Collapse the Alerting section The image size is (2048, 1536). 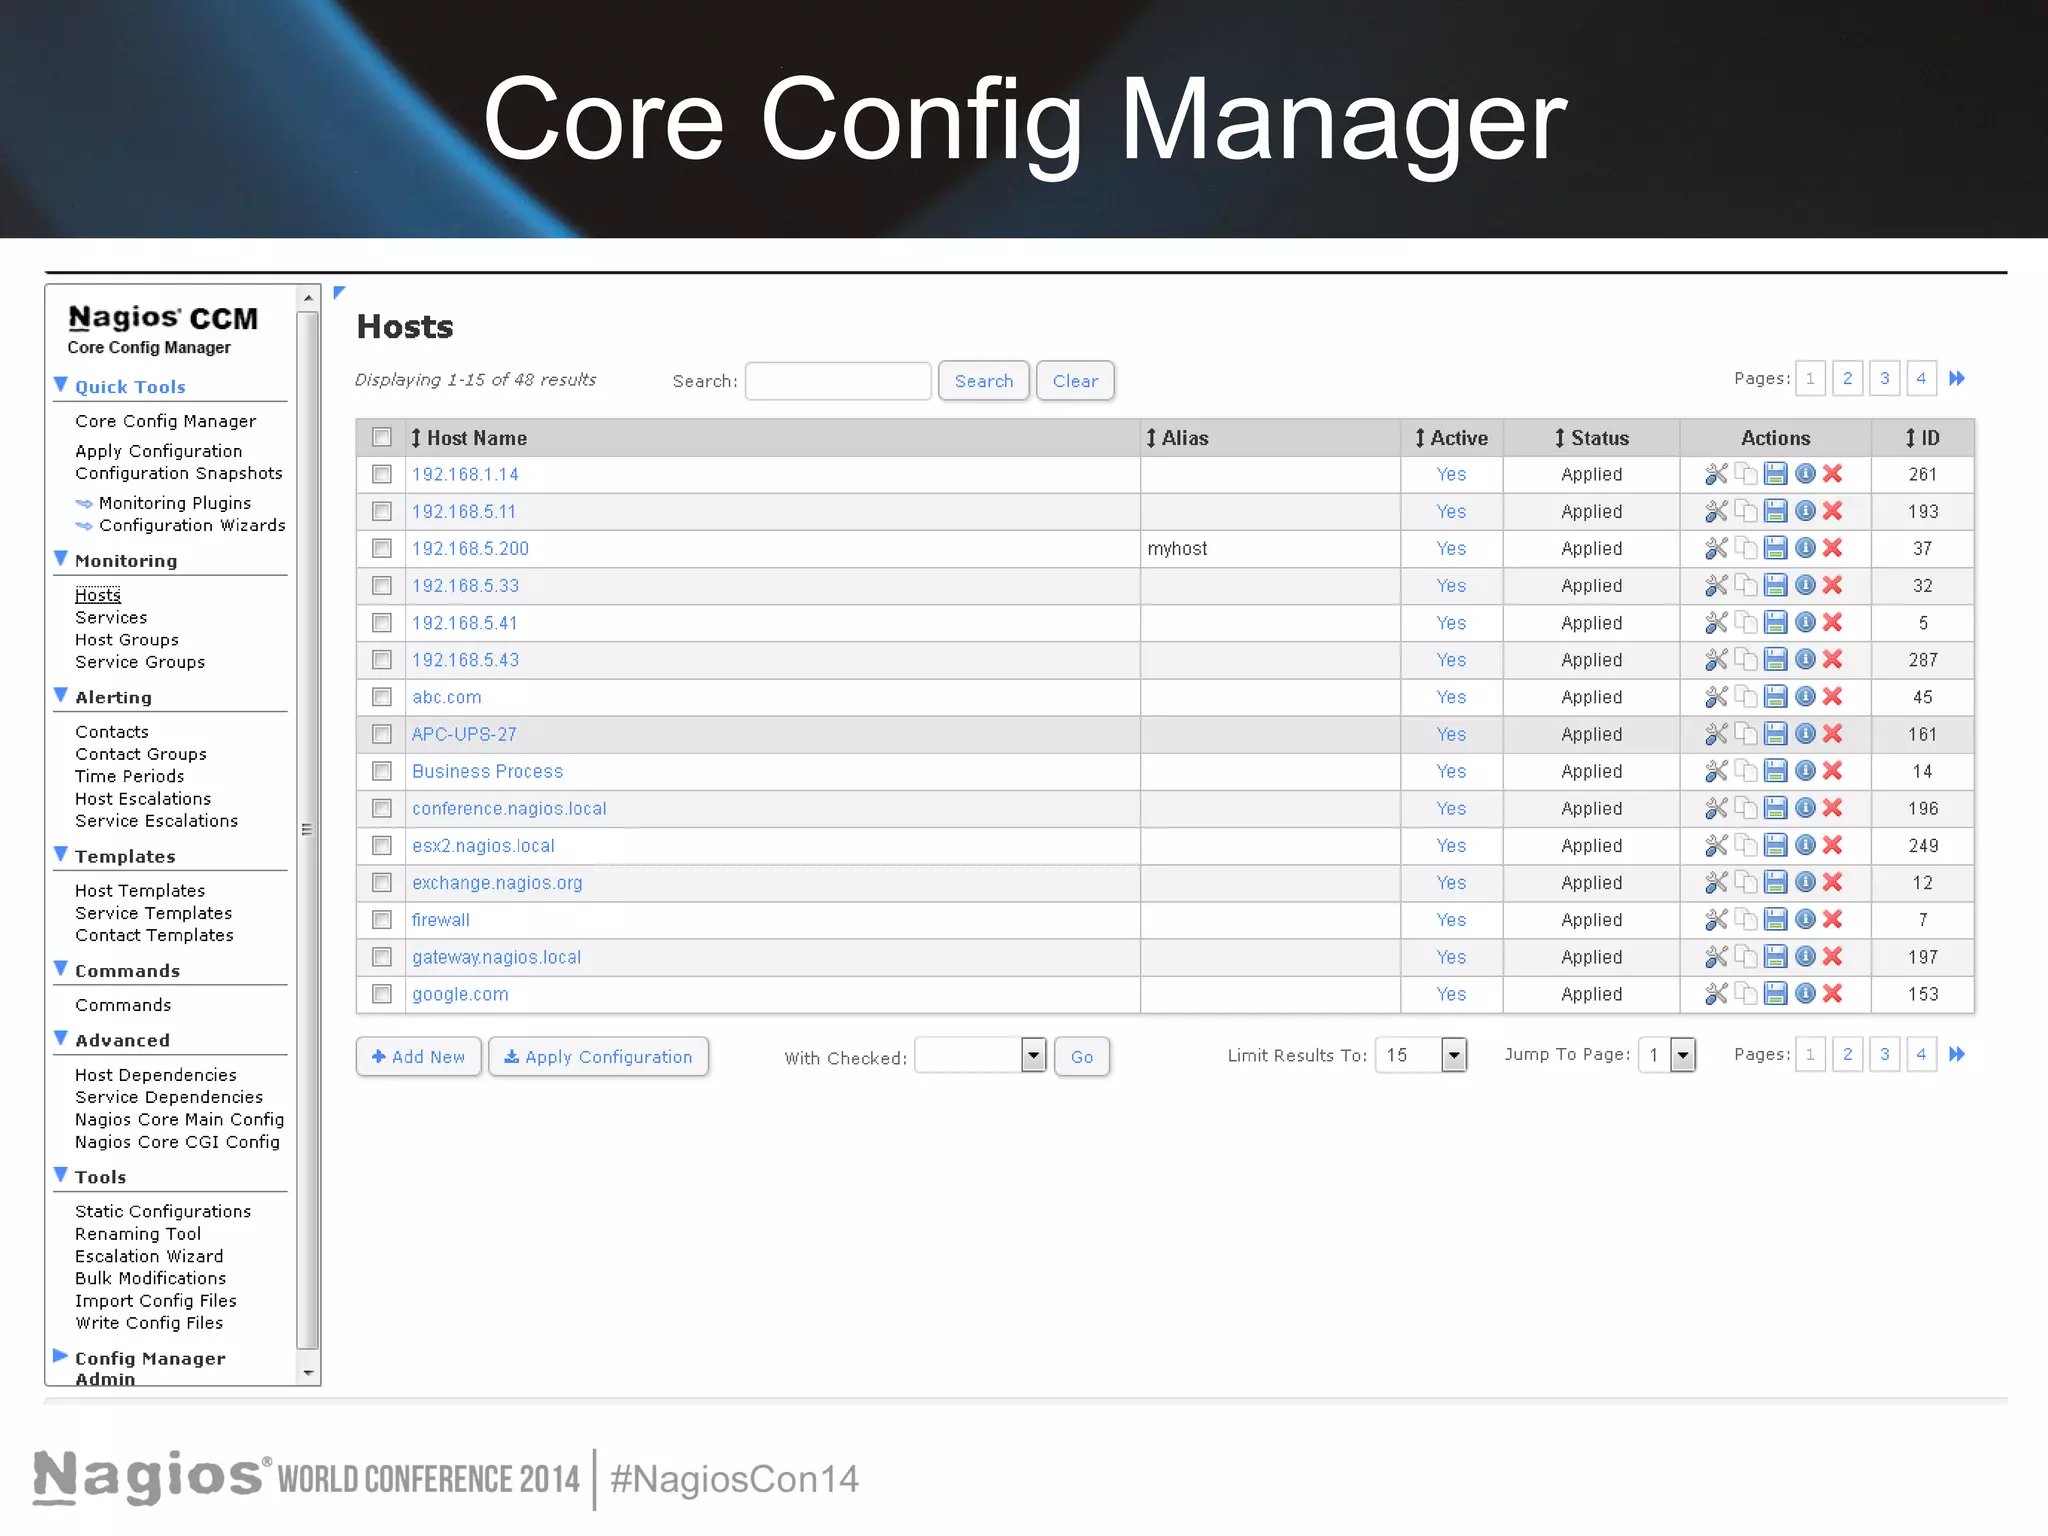coord(61,695)
